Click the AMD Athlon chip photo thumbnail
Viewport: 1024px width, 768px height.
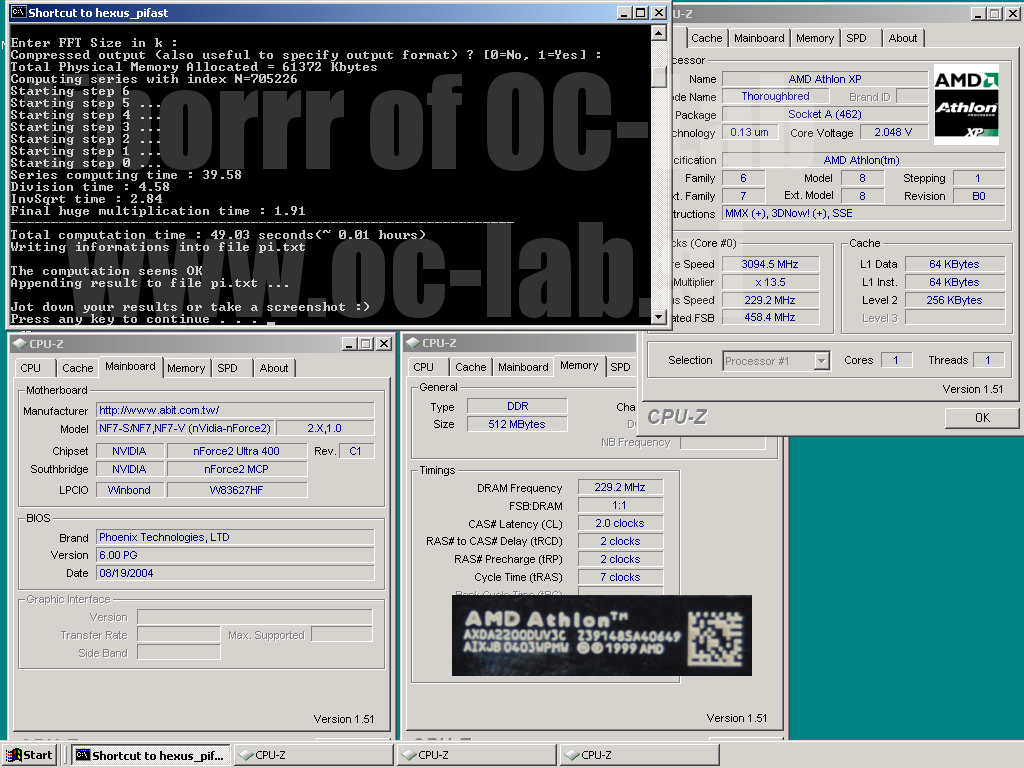tap(601, 635)
